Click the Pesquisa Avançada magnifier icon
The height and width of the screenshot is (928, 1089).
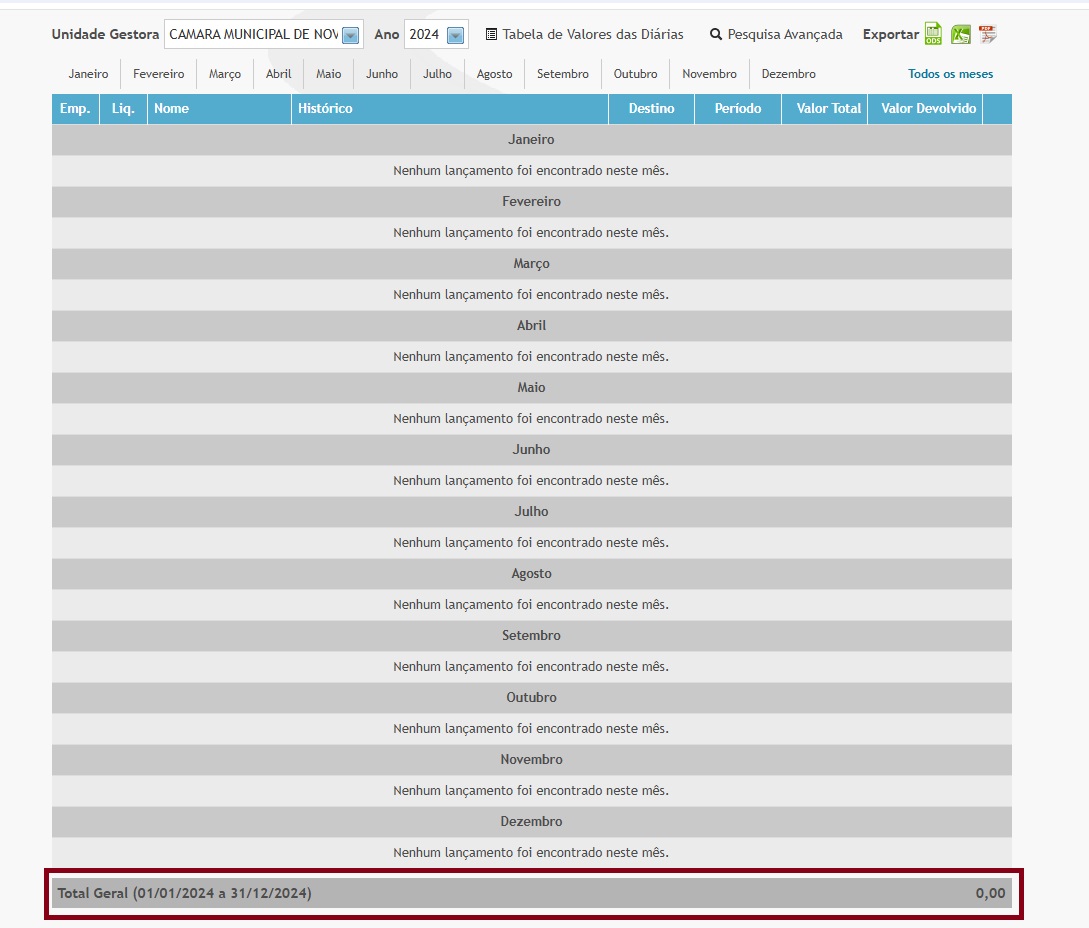click(716, 35)
